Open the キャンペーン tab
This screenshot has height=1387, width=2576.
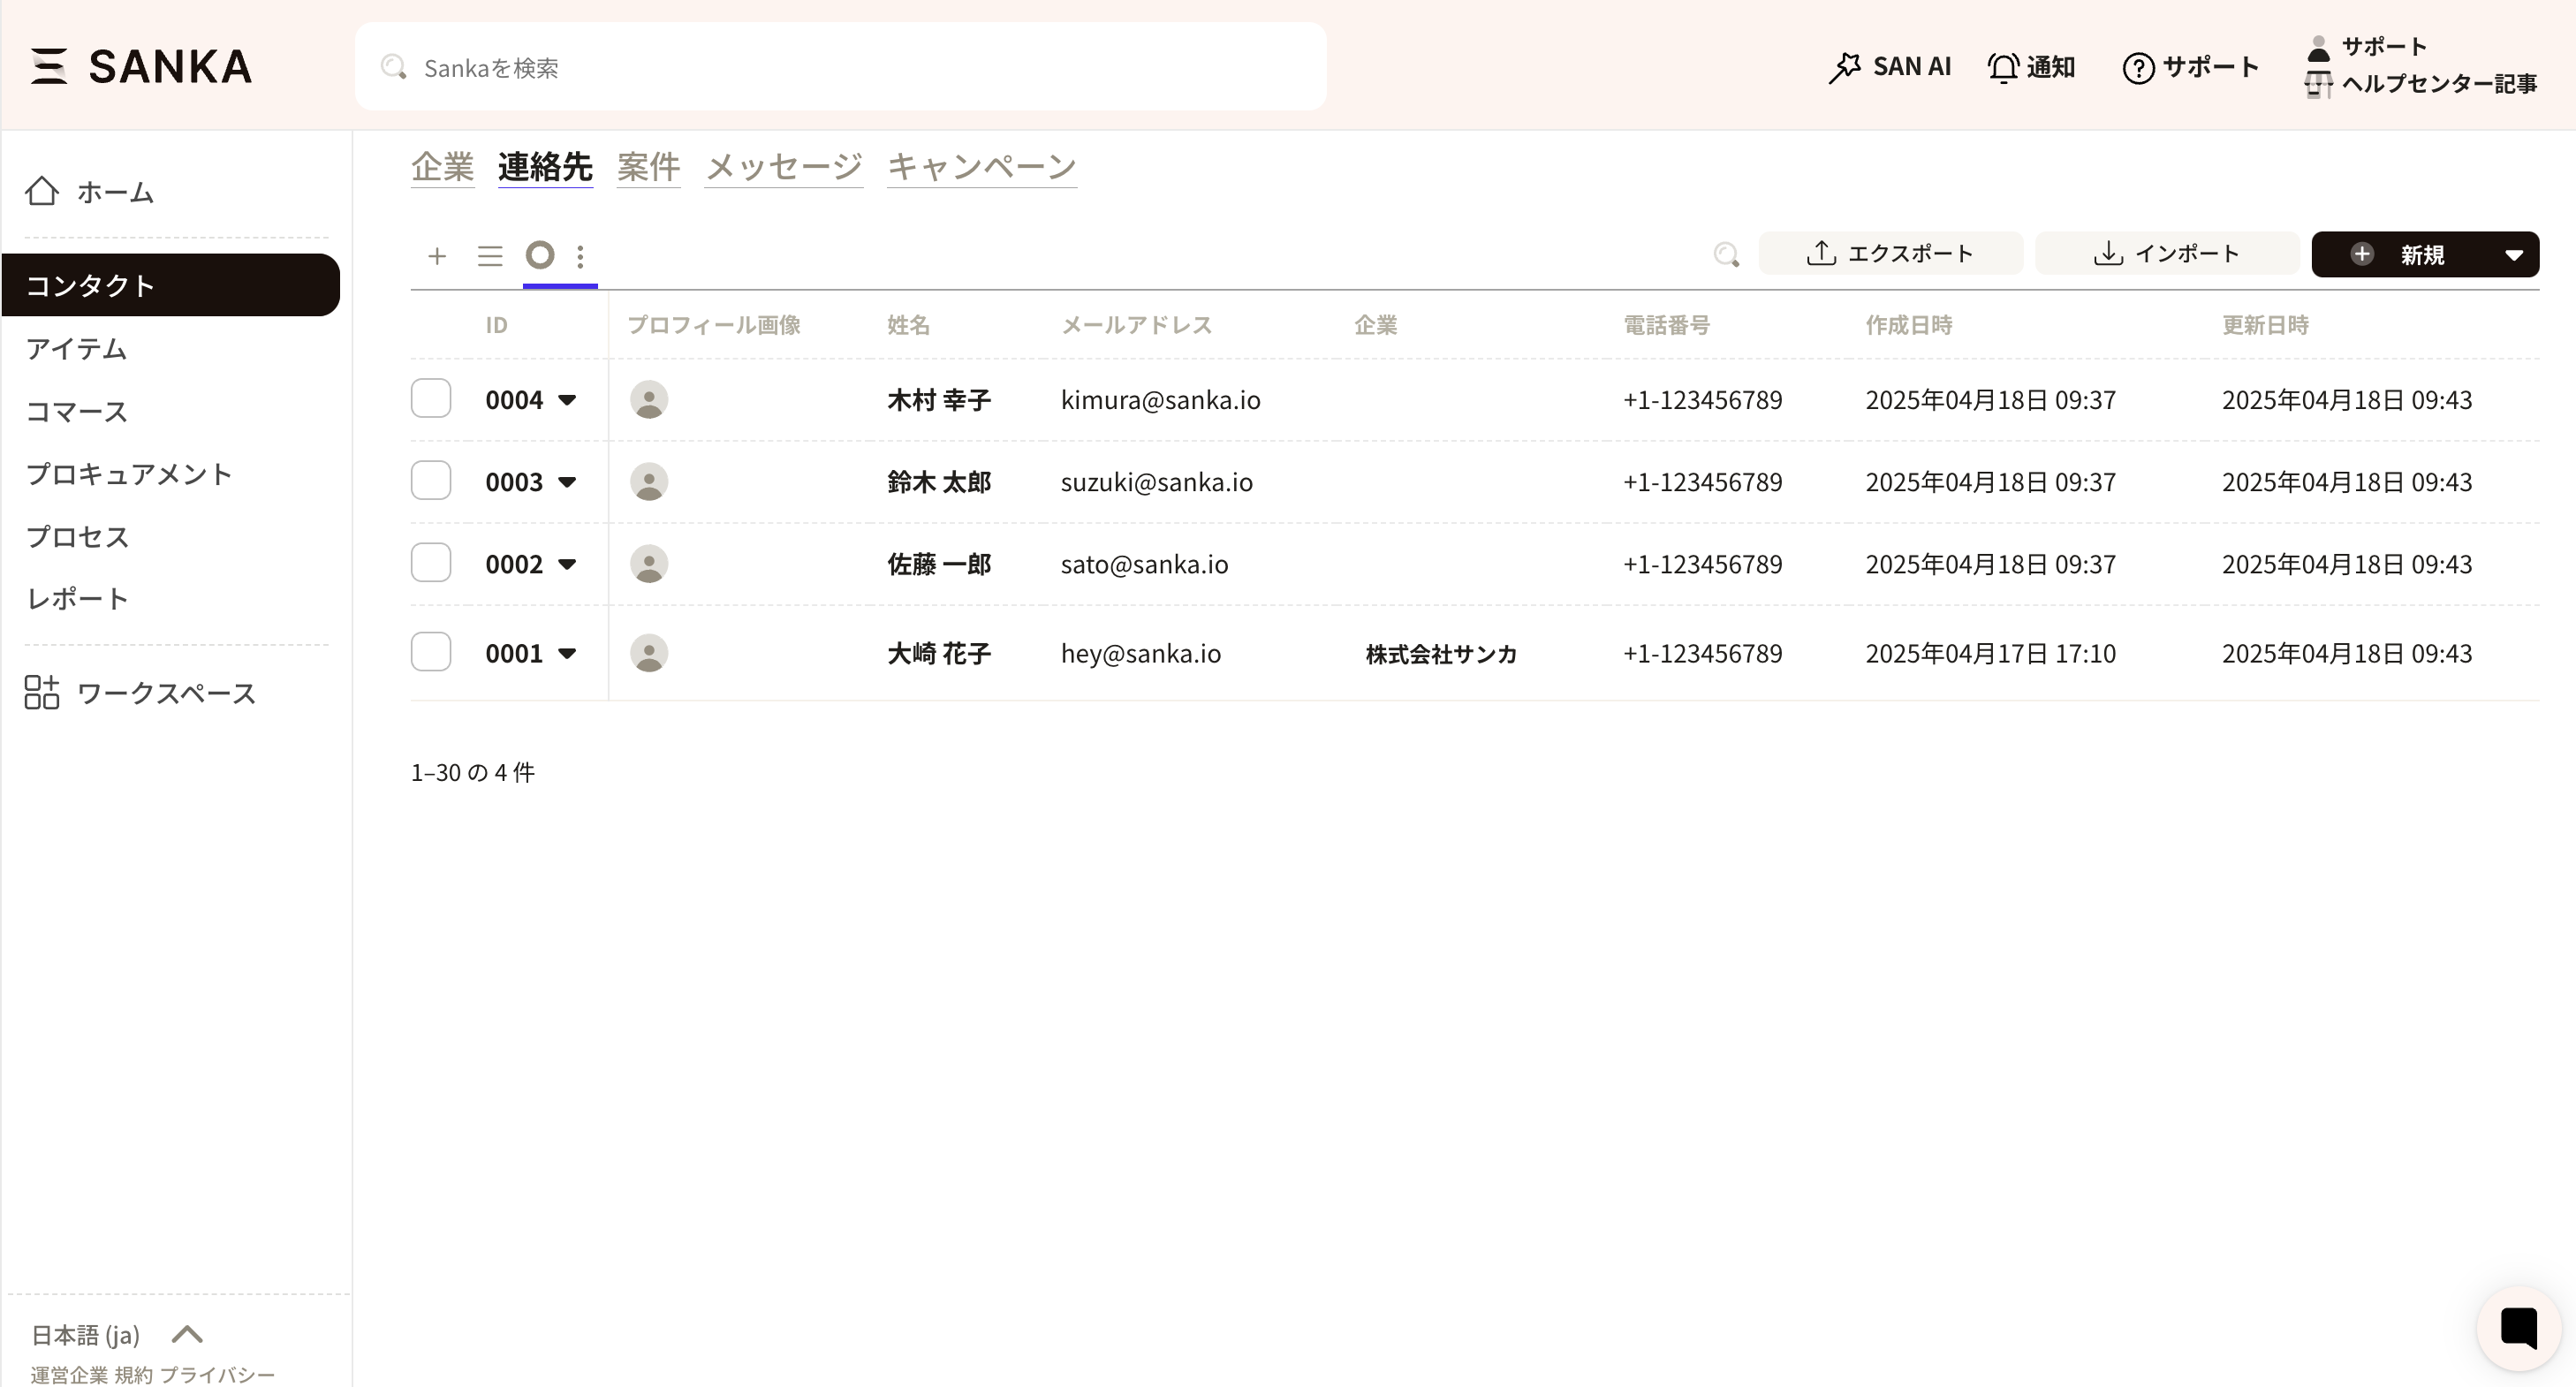click(x=981, y=166)
